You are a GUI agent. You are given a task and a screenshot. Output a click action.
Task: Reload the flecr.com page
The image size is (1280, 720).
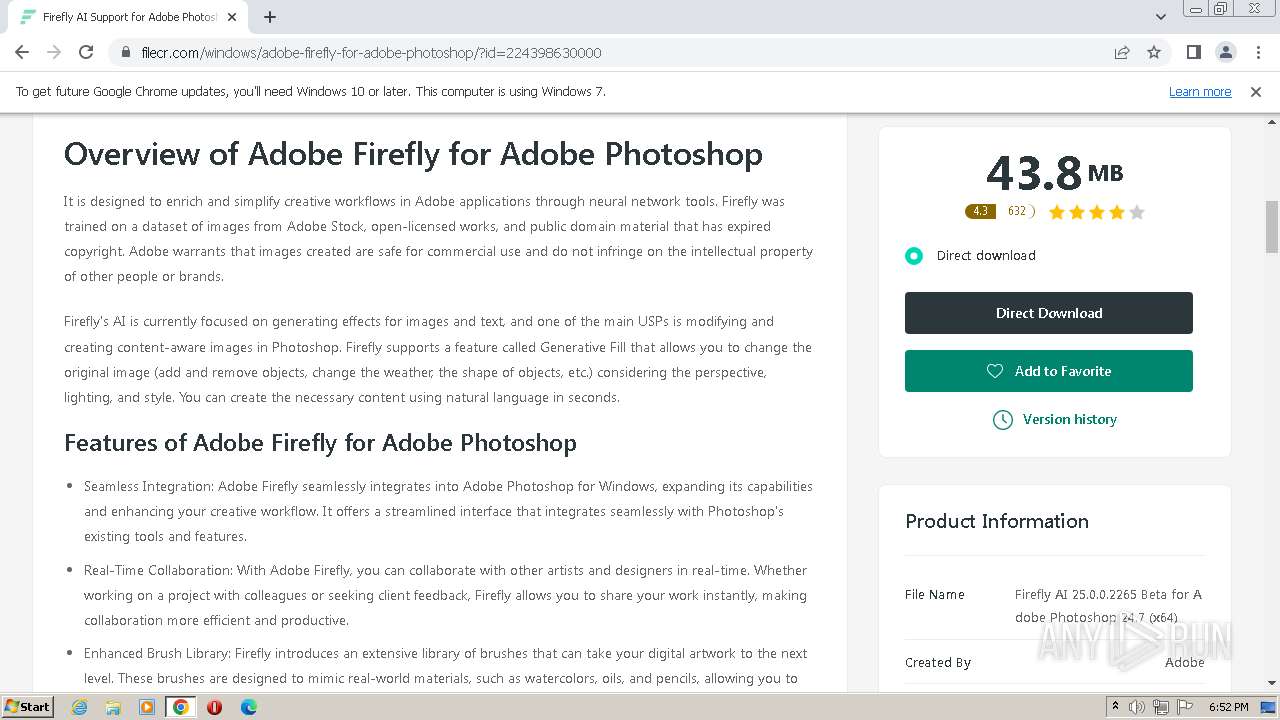[x=86, y=52]
